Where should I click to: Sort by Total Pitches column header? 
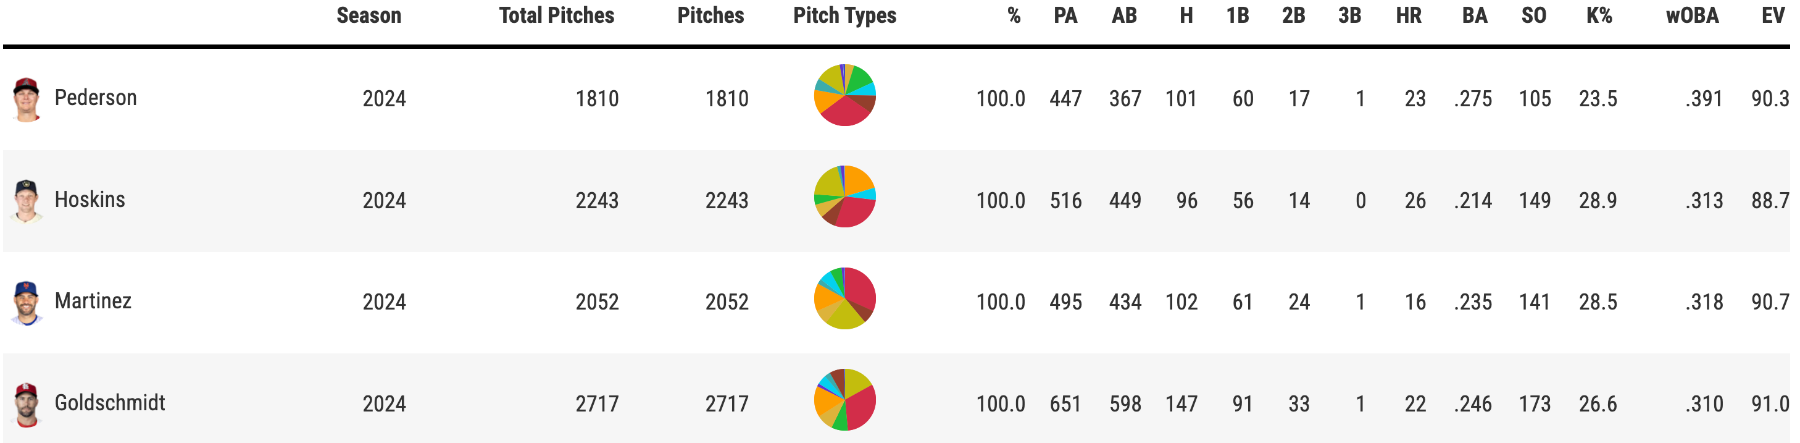pyautogui.click(x=556, y=16)
